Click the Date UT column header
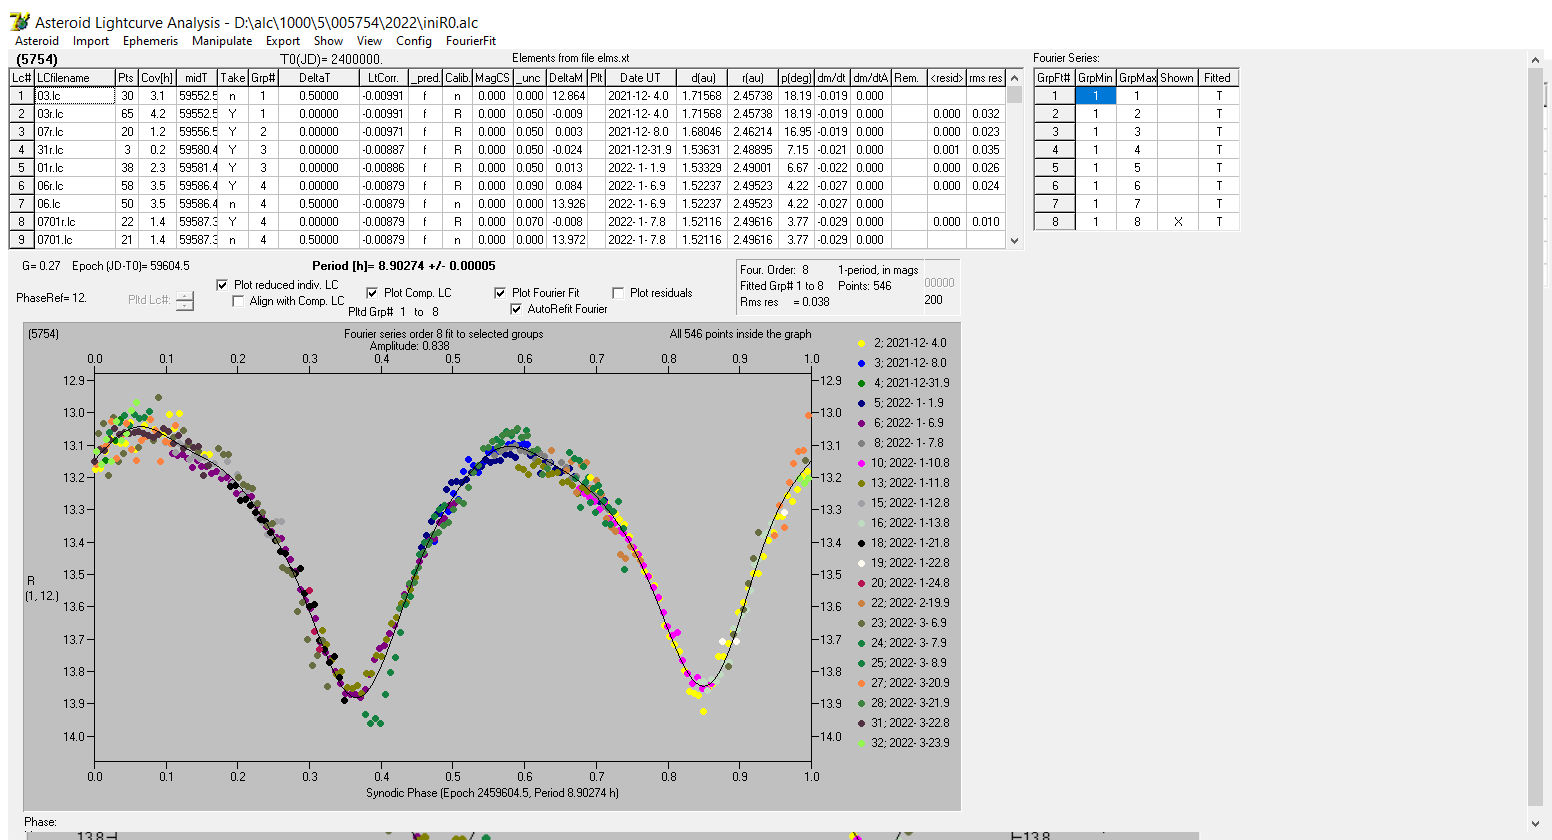Image resolution: width=1552 pixels, height=840 pixels. pos(640,78)
